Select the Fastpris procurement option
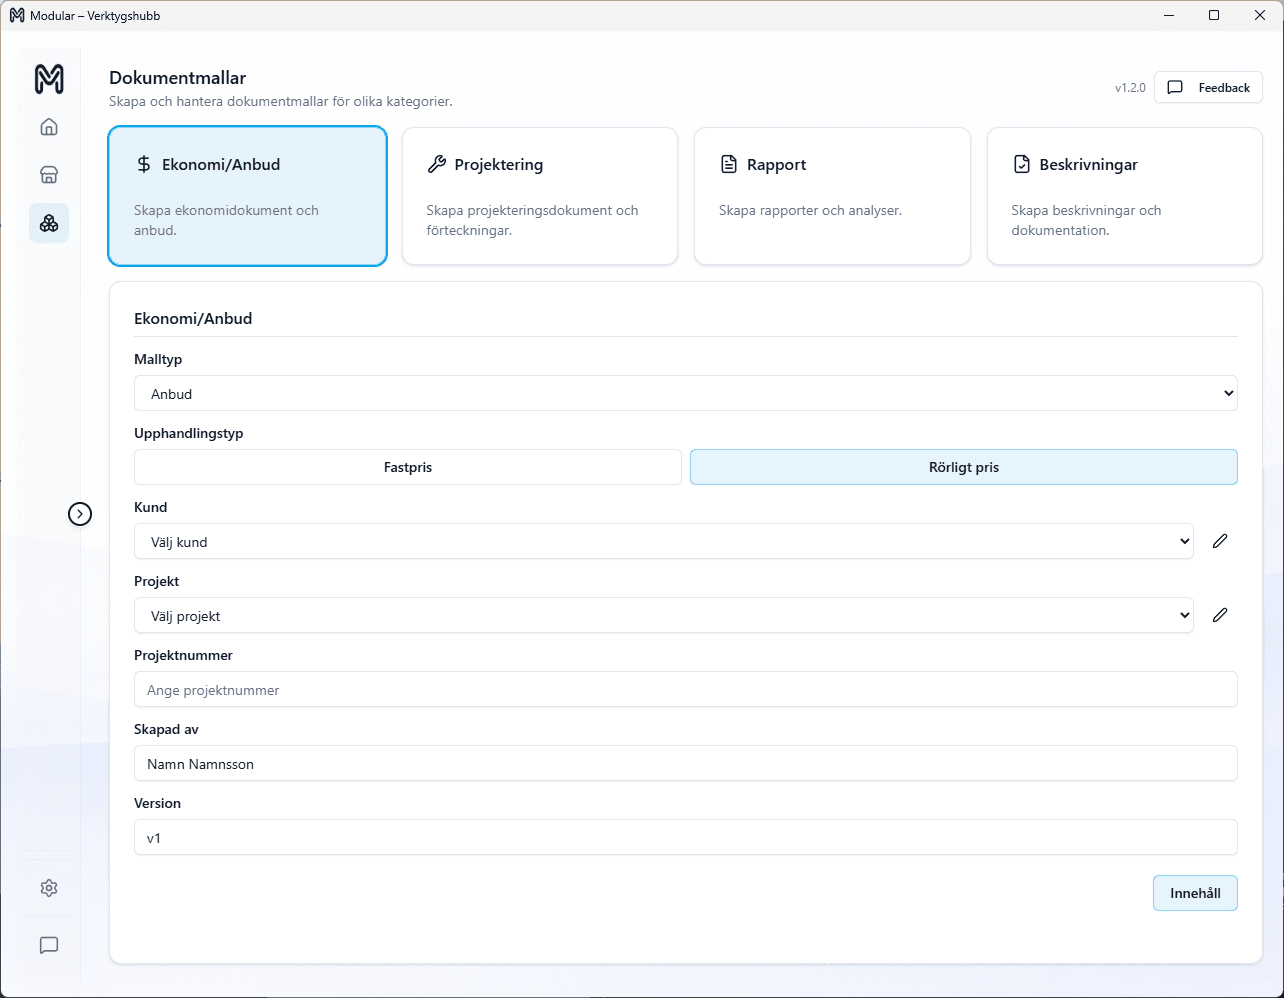Image resolution: width=1284 pixels, height=998 pixels. pyautogui.click(x=408, y=467)
